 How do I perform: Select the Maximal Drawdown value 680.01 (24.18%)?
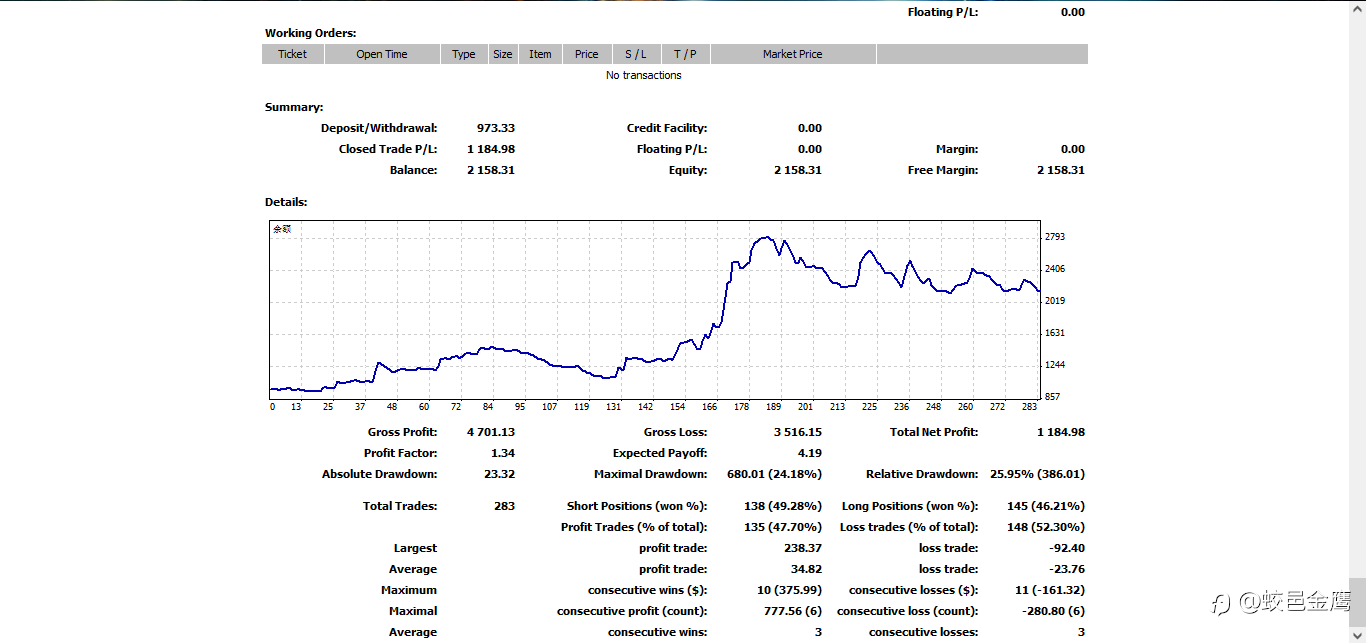tap(775, 474)
